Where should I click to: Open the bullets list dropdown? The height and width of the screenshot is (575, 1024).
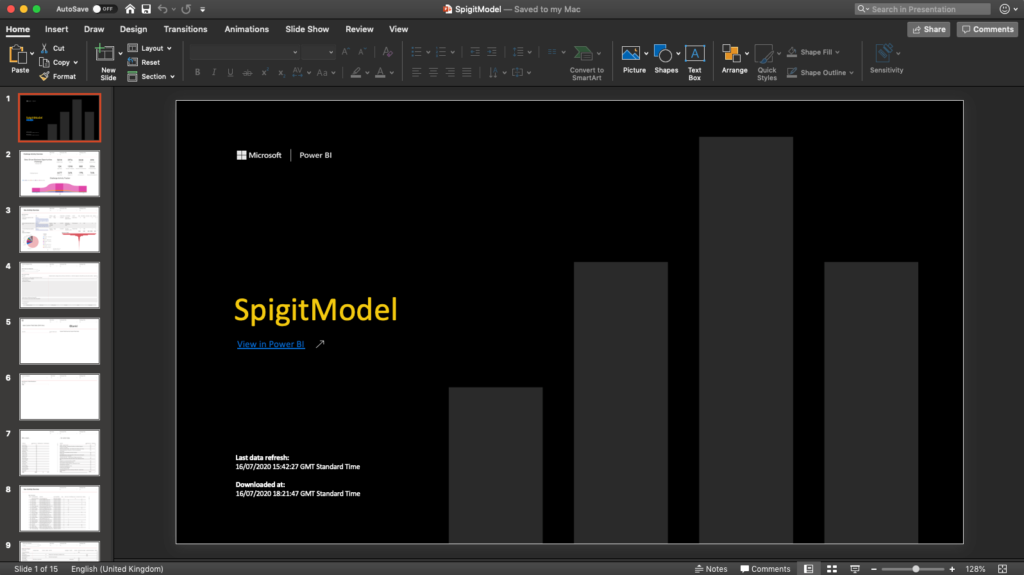(x=428, y=52)
